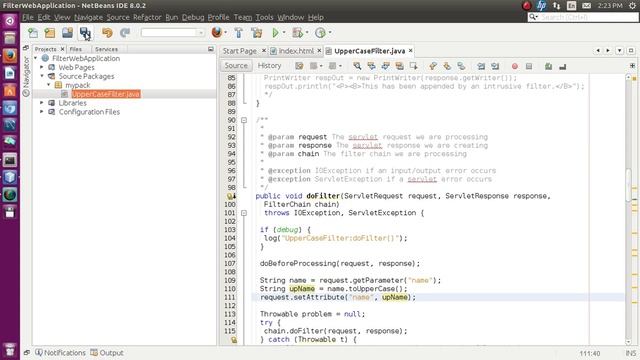The width and height of the screenshot is (640, 360).
Task: Click Find Previous Occurrence editor icon
Action: coord(371,66)
